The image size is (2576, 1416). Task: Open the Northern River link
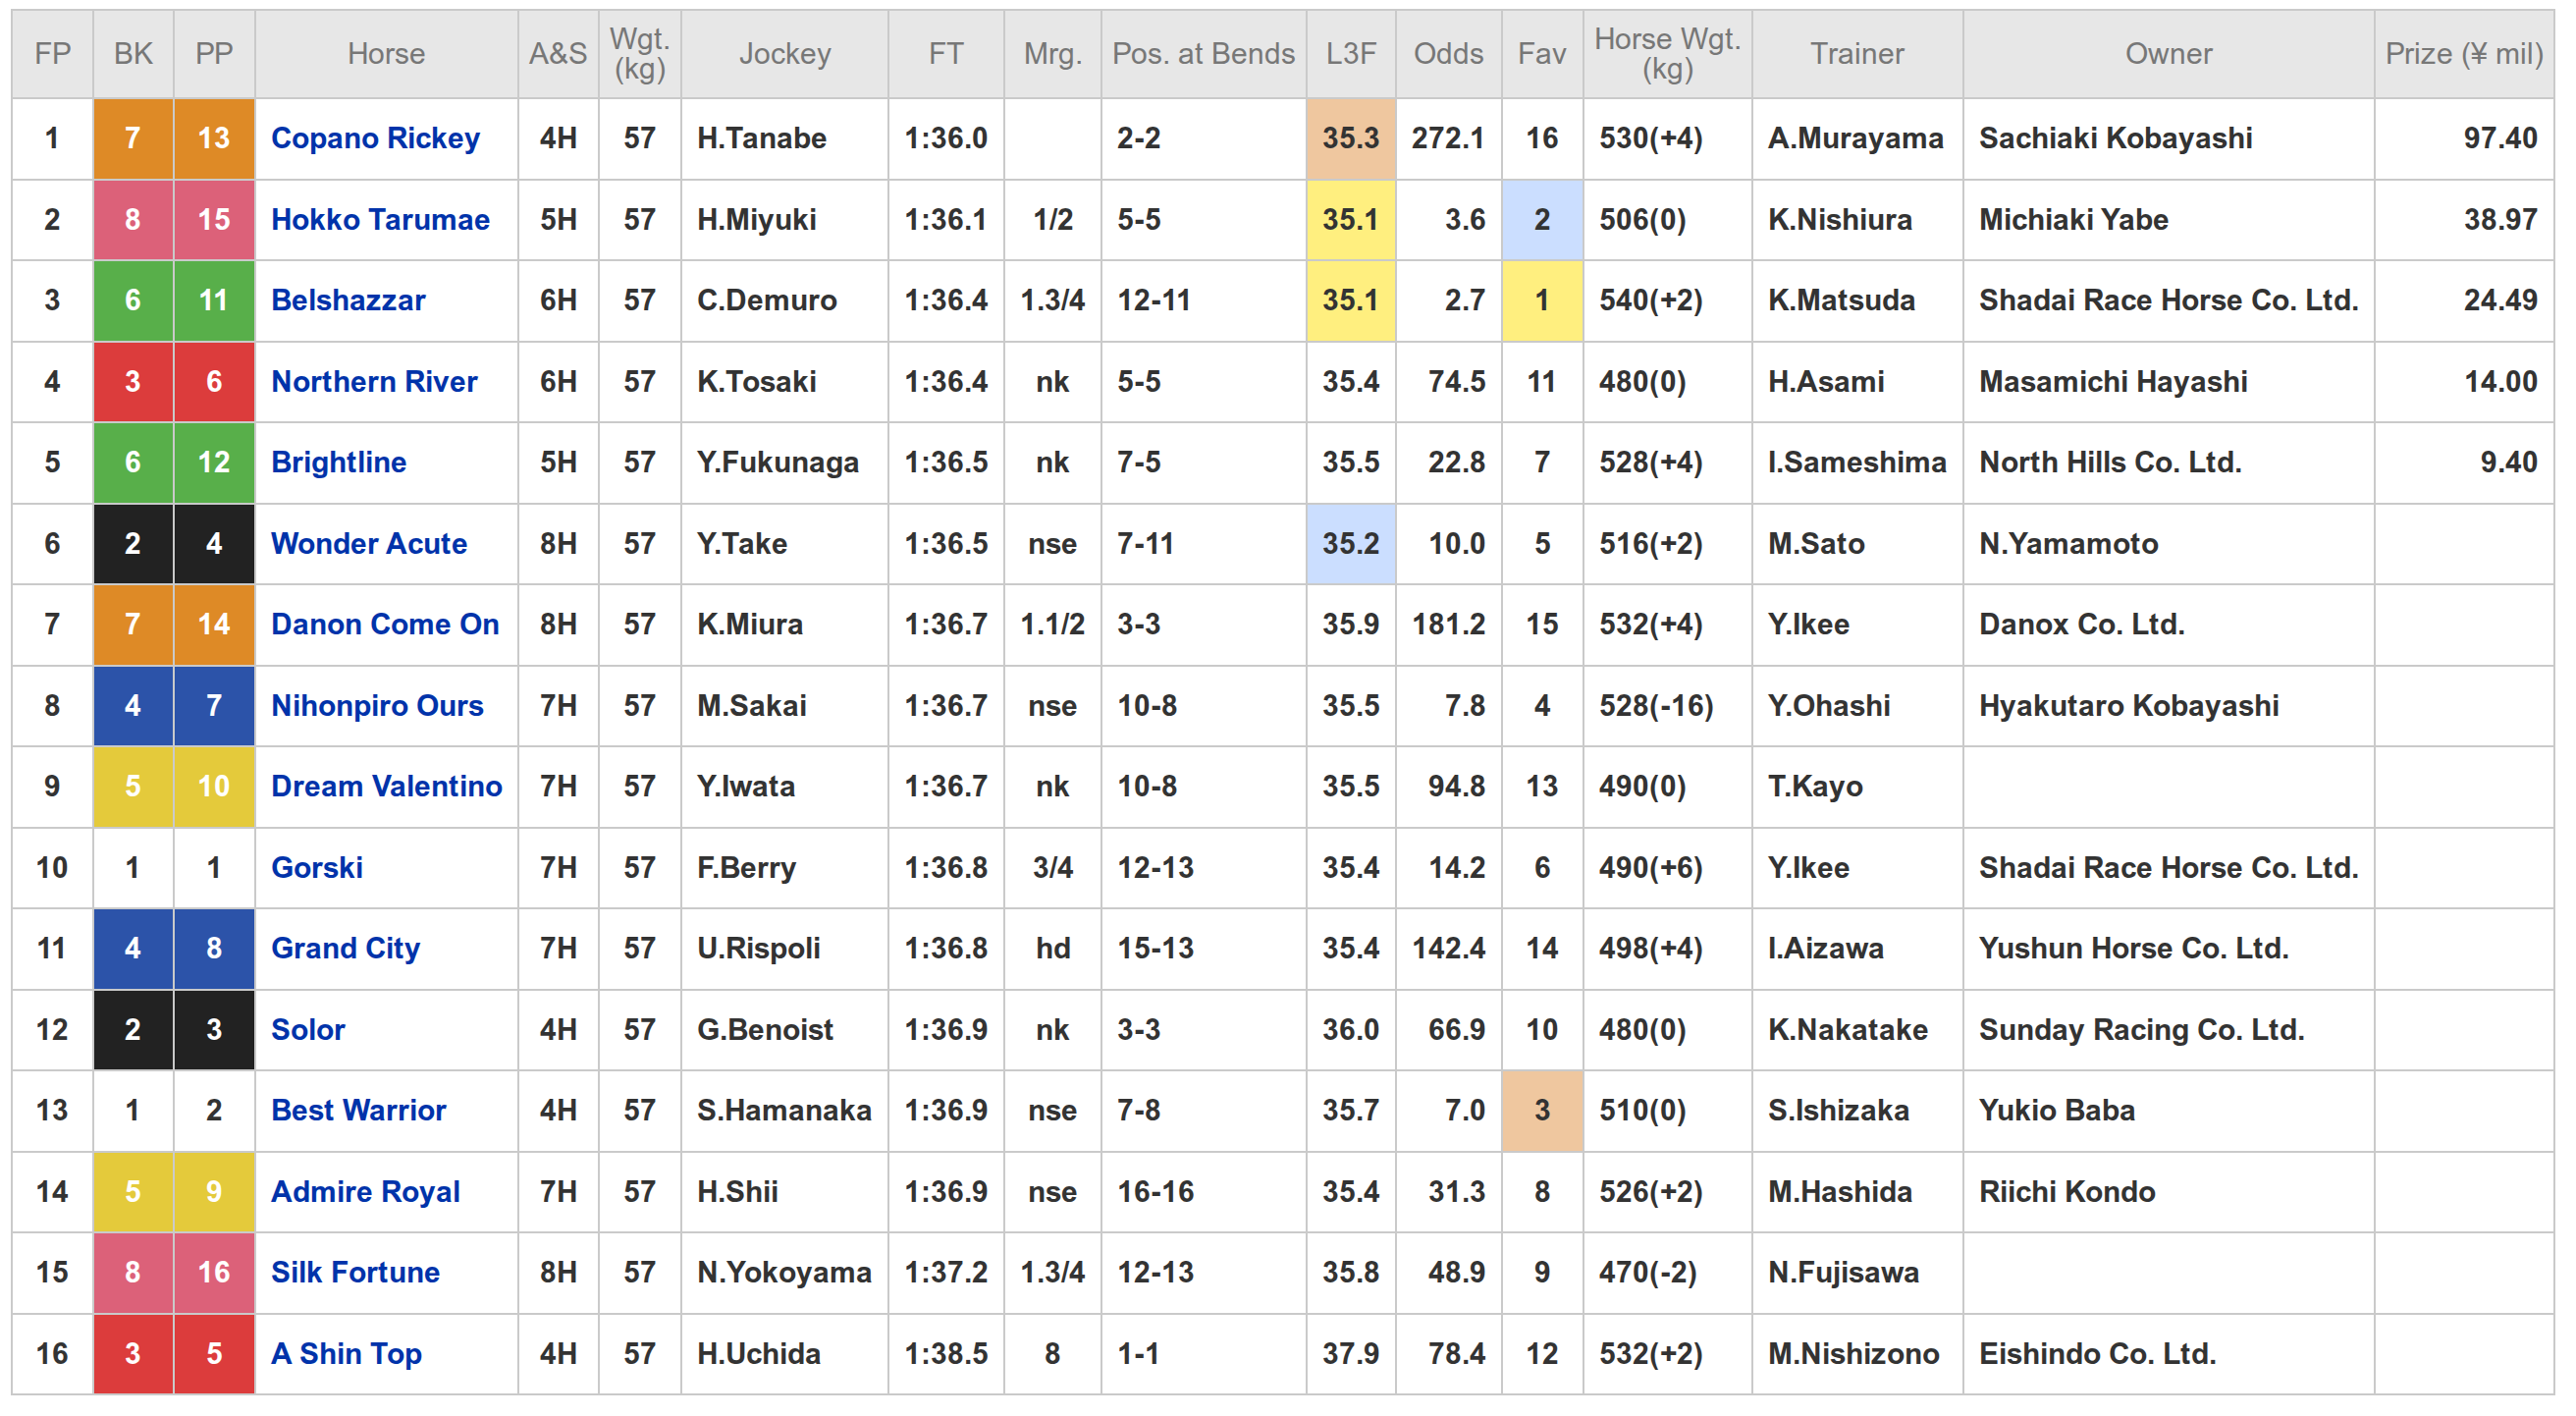click(x=374, y=381)
